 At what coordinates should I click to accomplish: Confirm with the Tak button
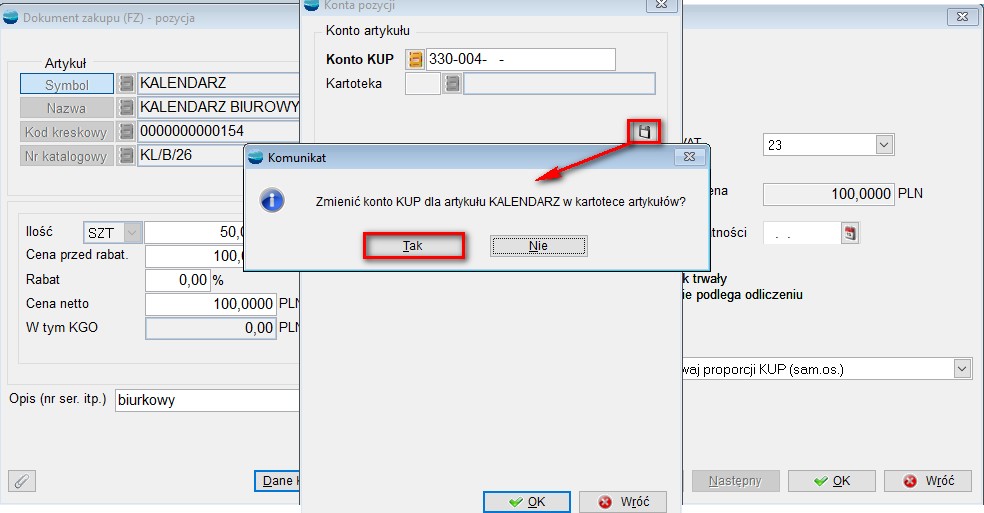click(413, 246)
